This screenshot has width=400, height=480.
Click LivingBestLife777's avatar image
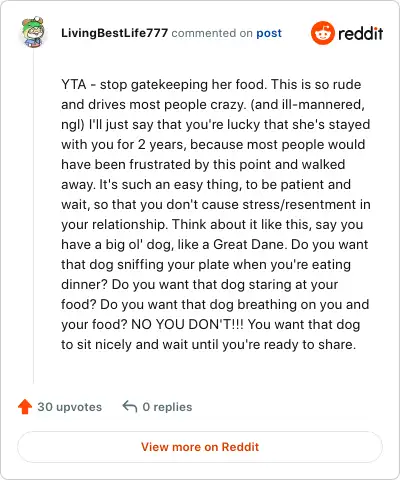pos(33,32)
